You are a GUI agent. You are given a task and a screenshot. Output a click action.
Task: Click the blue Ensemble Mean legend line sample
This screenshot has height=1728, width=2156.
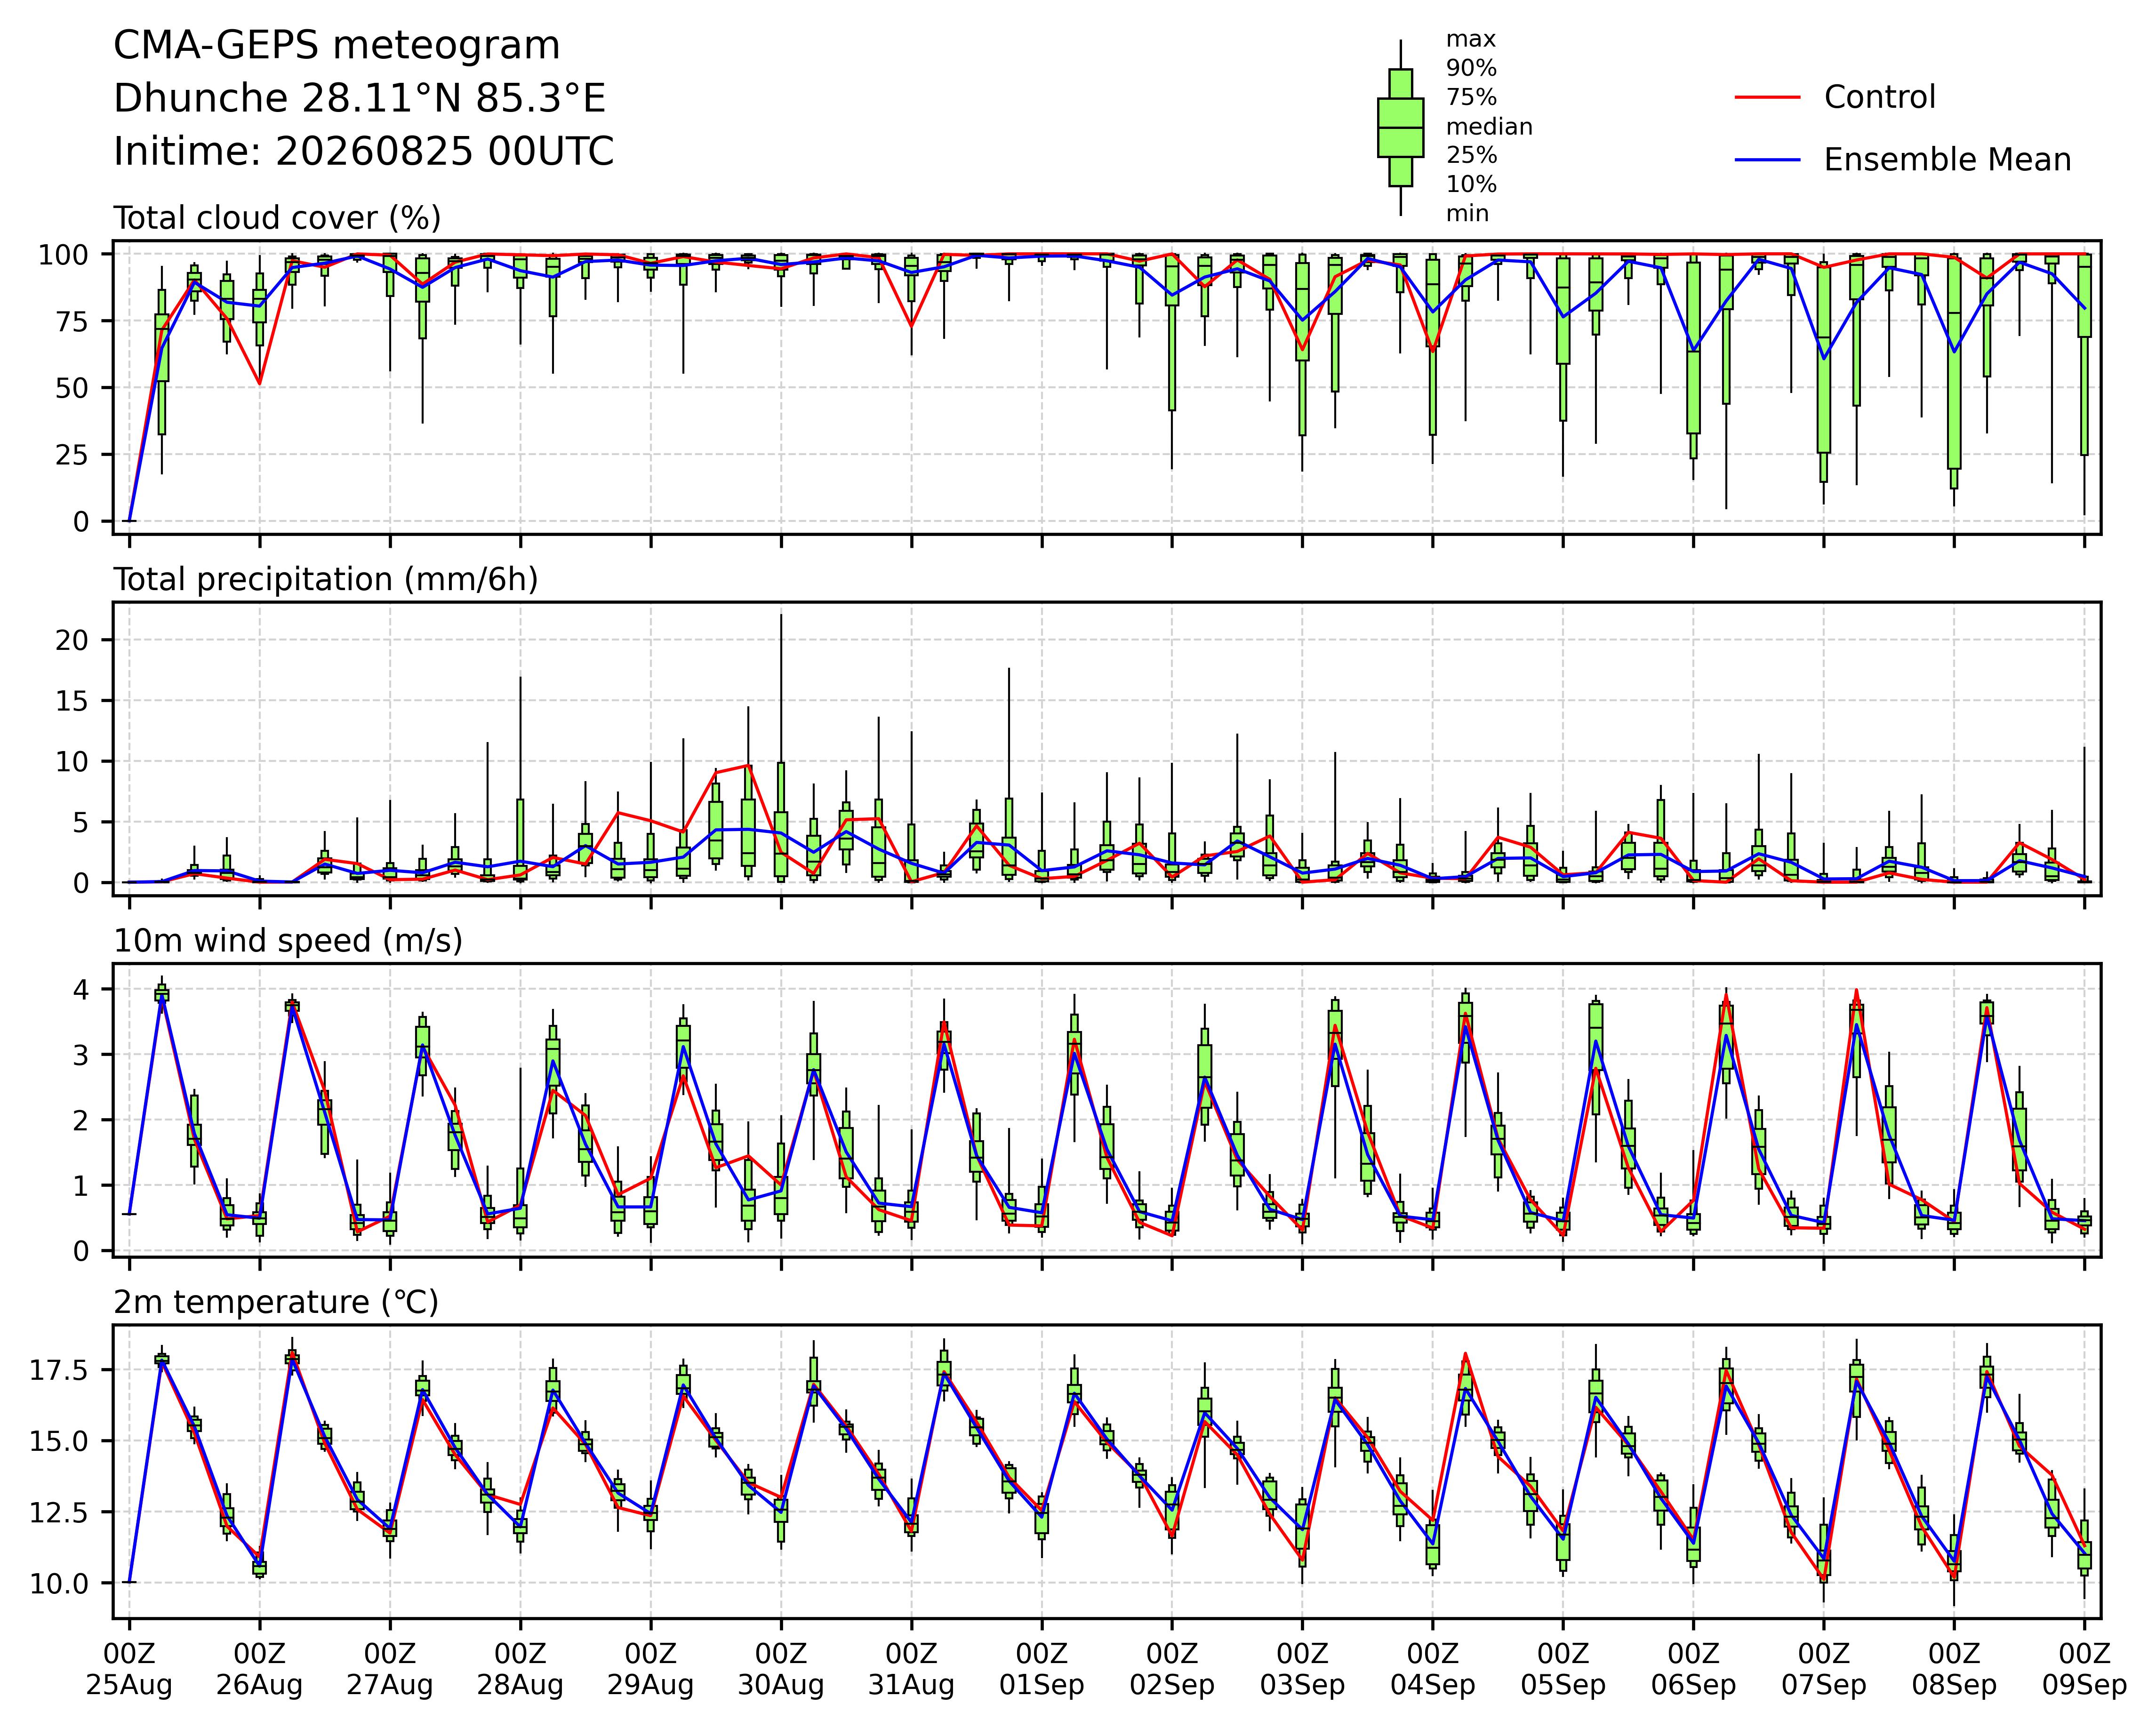pos(1767,160)
